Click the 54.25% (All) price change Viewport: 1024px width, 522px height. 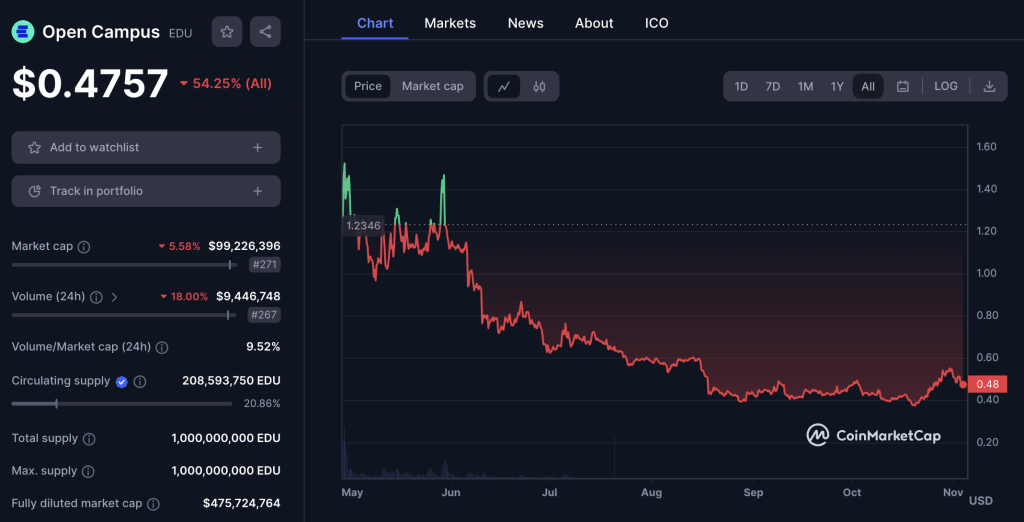pyautogui.click(x=226, y=84)
